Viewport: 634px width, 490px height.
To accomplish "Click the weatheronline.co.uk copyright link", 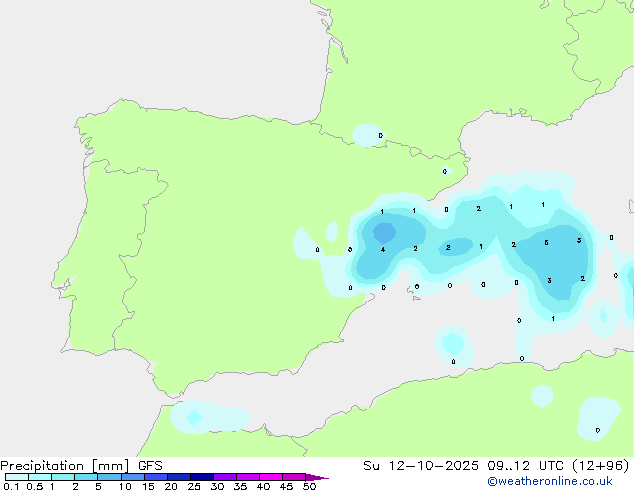I will click(550, 481).
